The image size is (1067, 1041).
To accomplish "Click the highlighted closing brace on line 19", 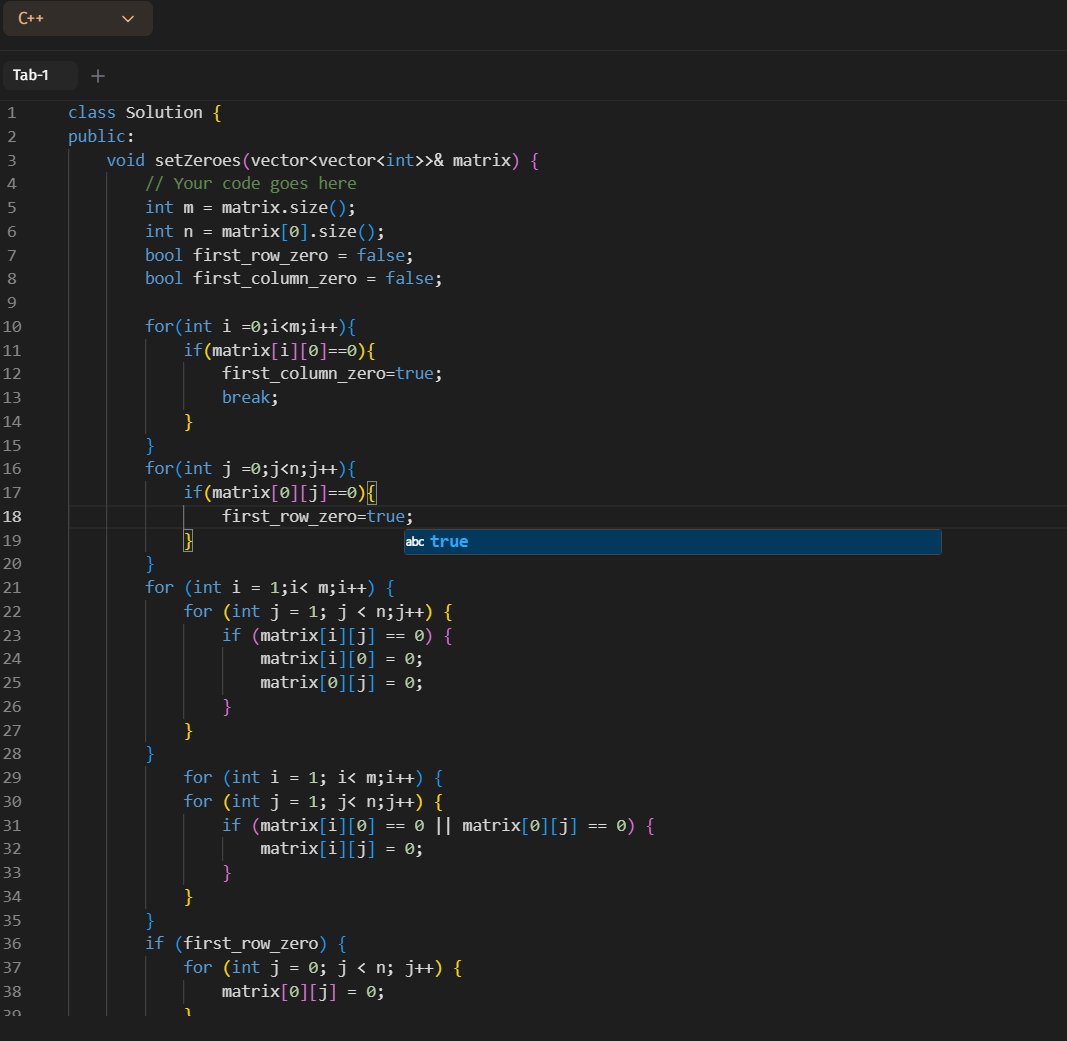I will pyautogui.click(x=188, y=541).
